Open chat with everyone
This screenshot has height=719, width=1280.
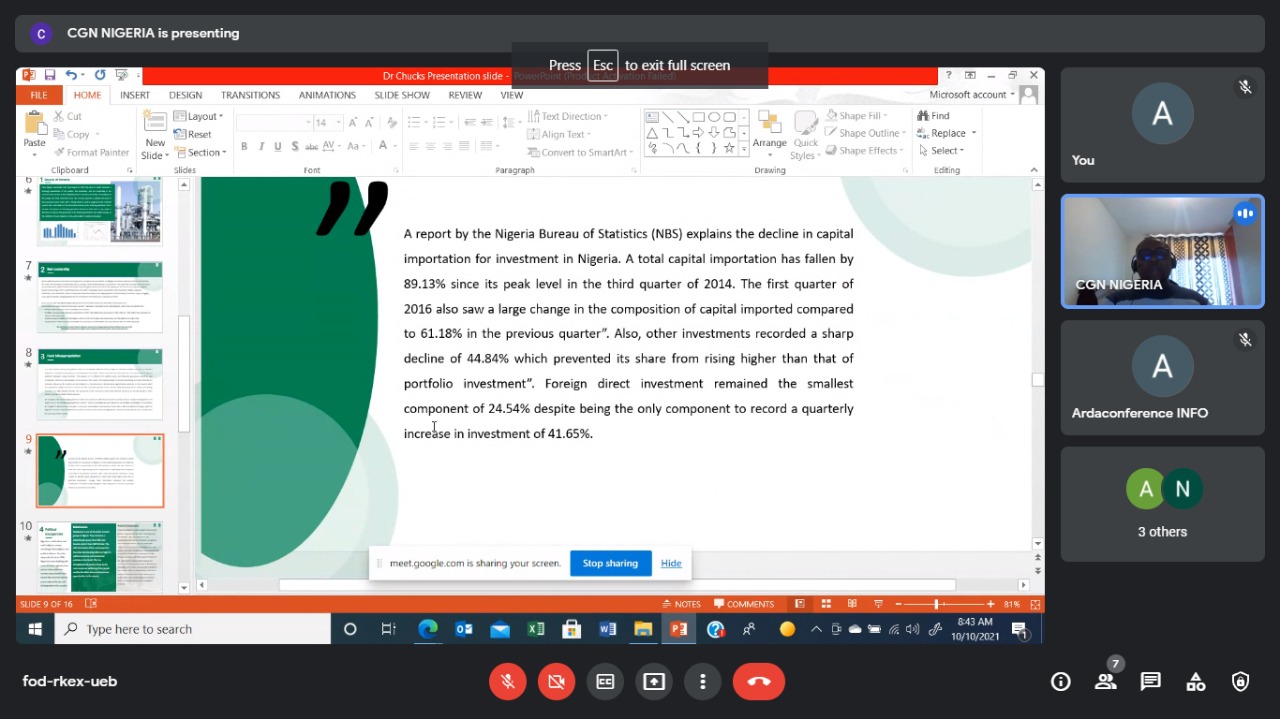(1151, 681)
